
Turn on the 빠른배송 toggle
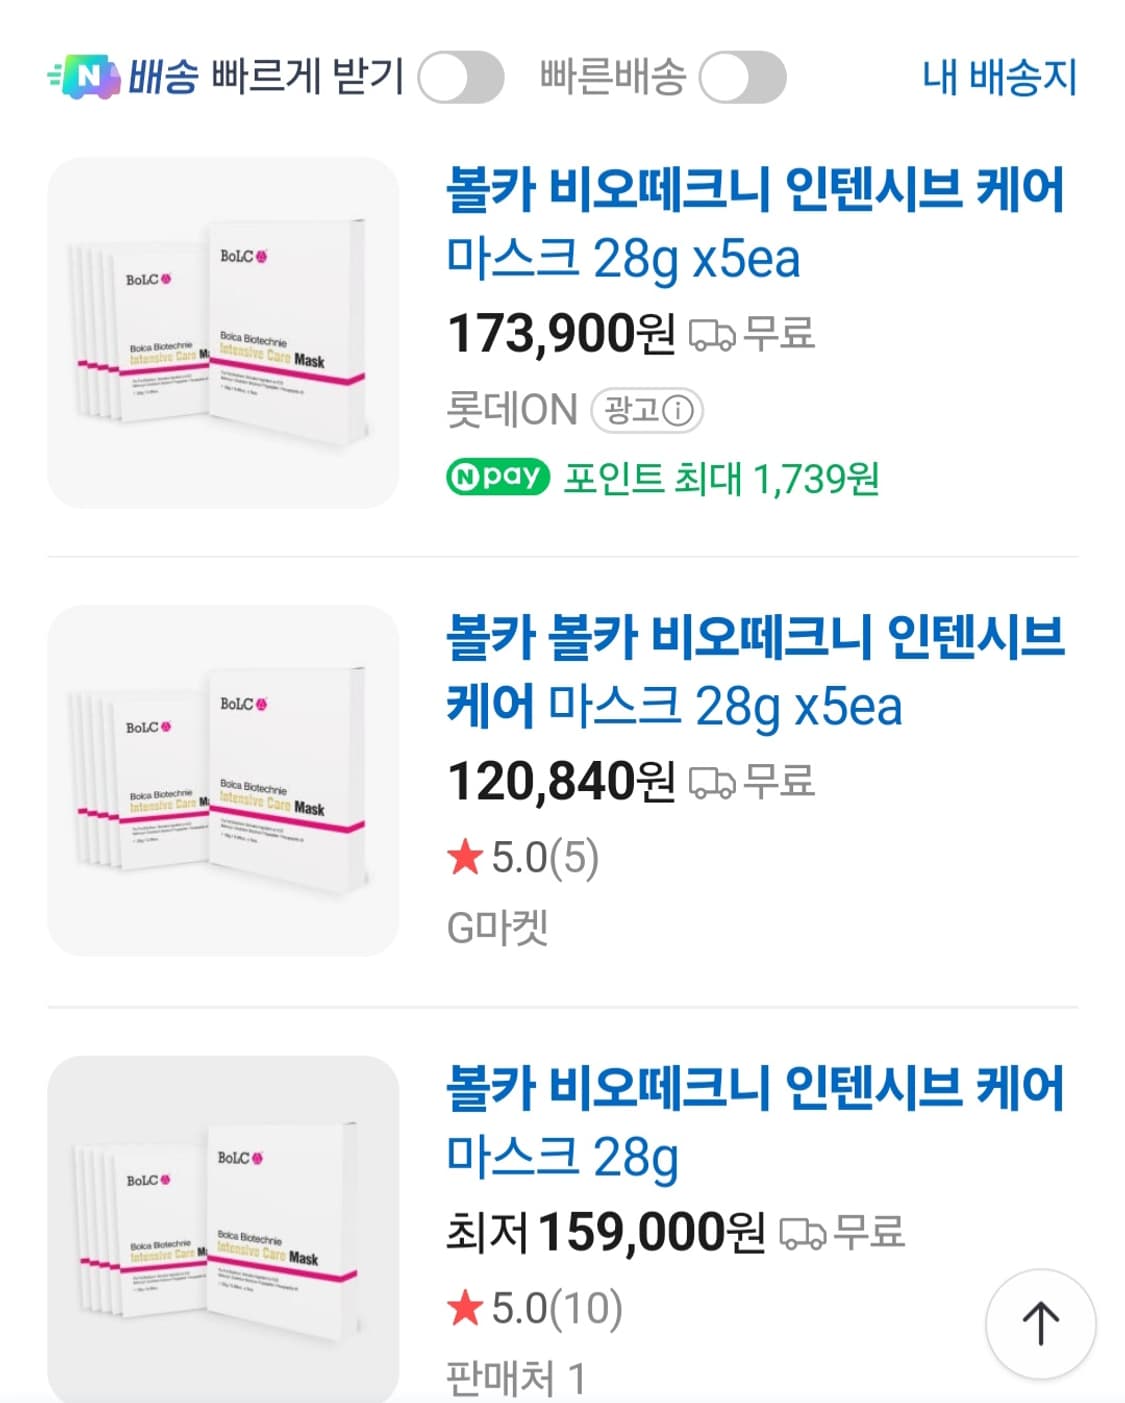click(x=742, y=78)
